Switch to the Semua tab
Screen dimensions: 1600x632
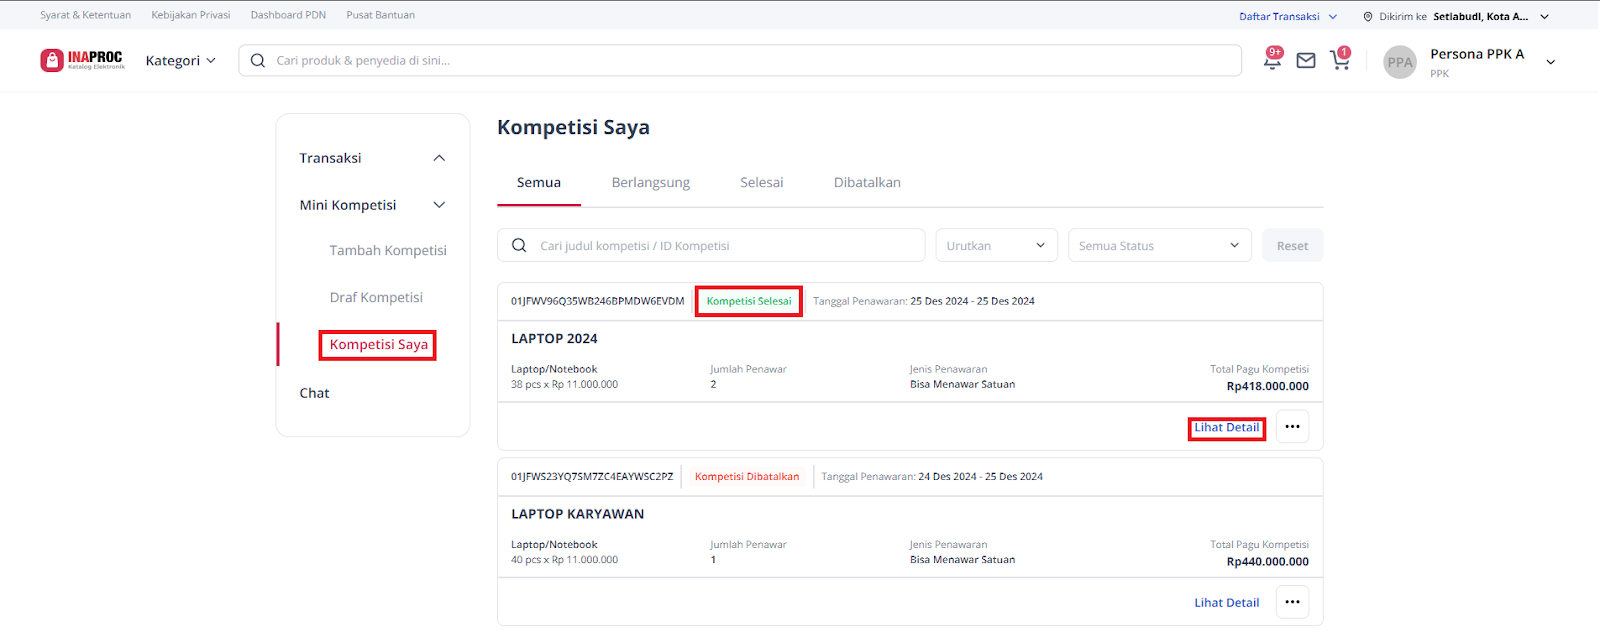[539, 183]
